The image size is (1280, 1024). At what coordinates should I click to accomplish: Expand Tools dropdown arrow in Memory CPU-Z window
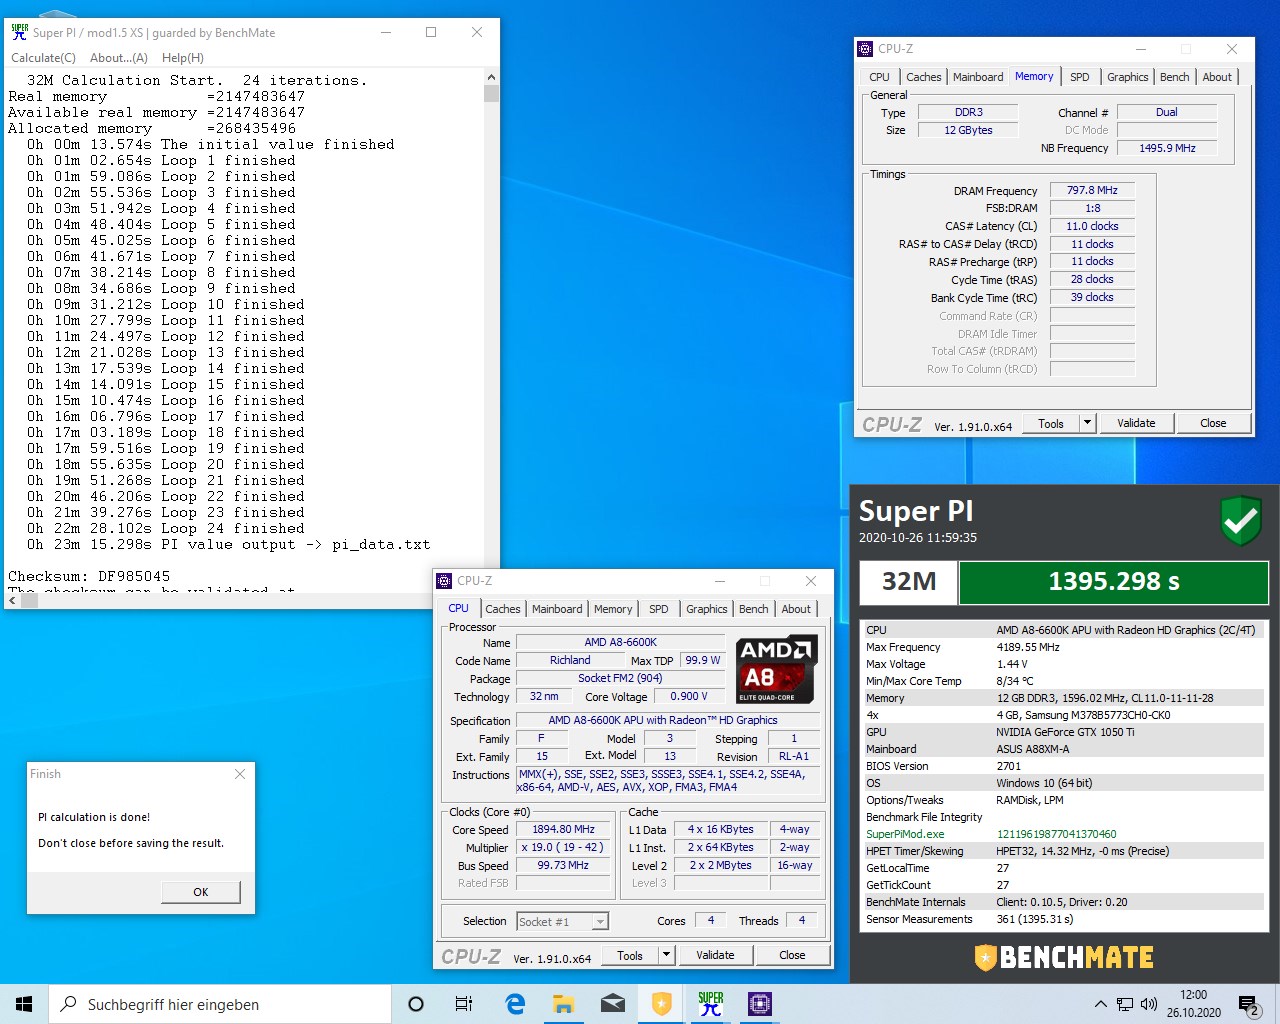click(1088, 424)
